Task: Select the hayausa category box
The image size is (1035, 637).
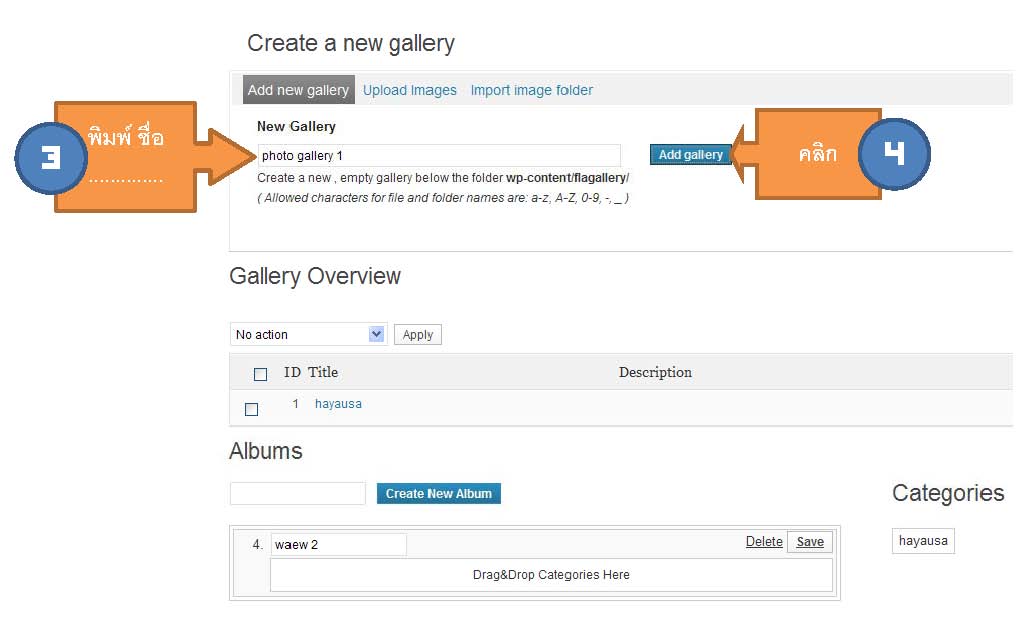Action: (x=923, y=541)
